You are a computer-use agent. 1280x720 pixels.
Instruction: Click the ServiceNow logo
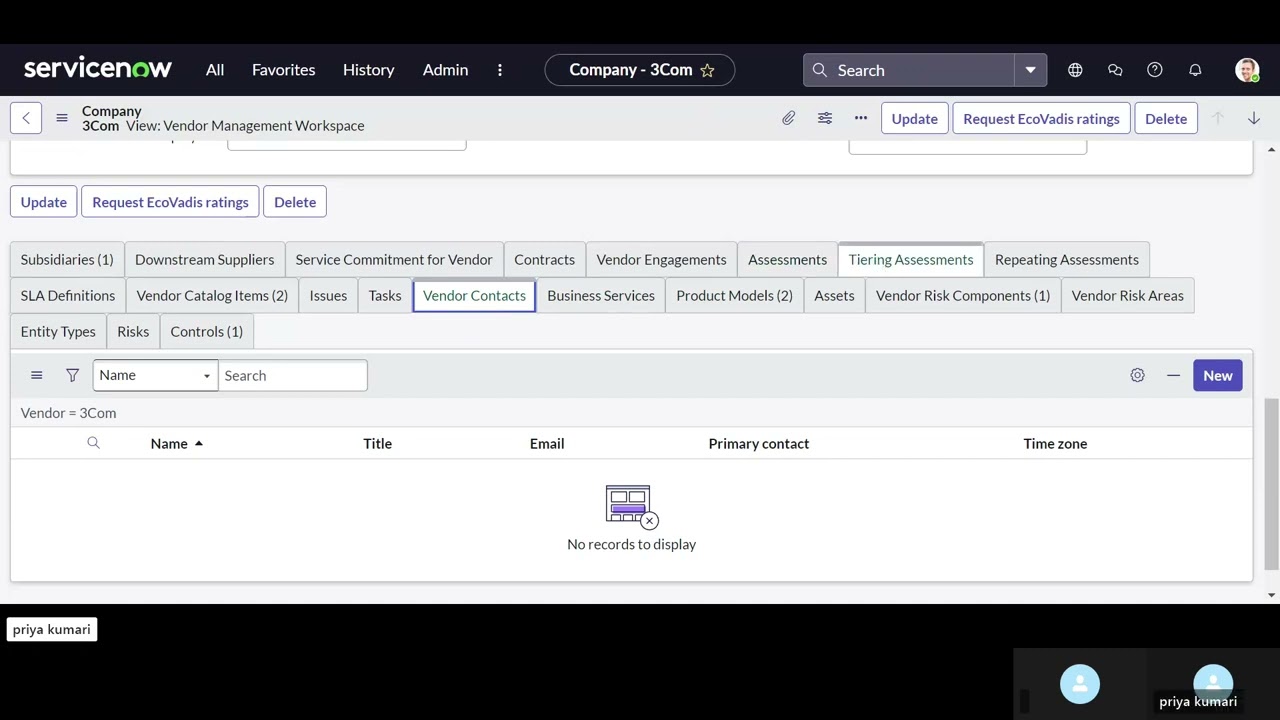pos(98,69)
